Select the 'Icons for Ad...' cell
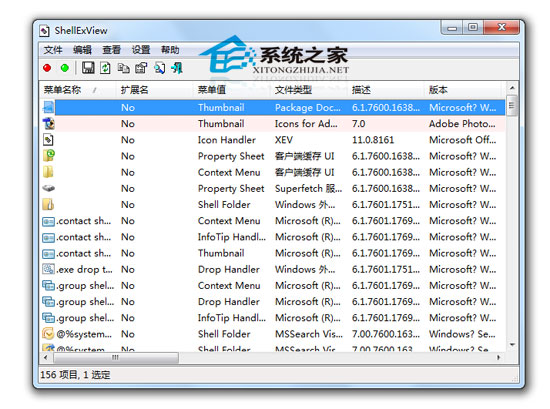Viewport: 550px width, 409px height. (306, 123)
